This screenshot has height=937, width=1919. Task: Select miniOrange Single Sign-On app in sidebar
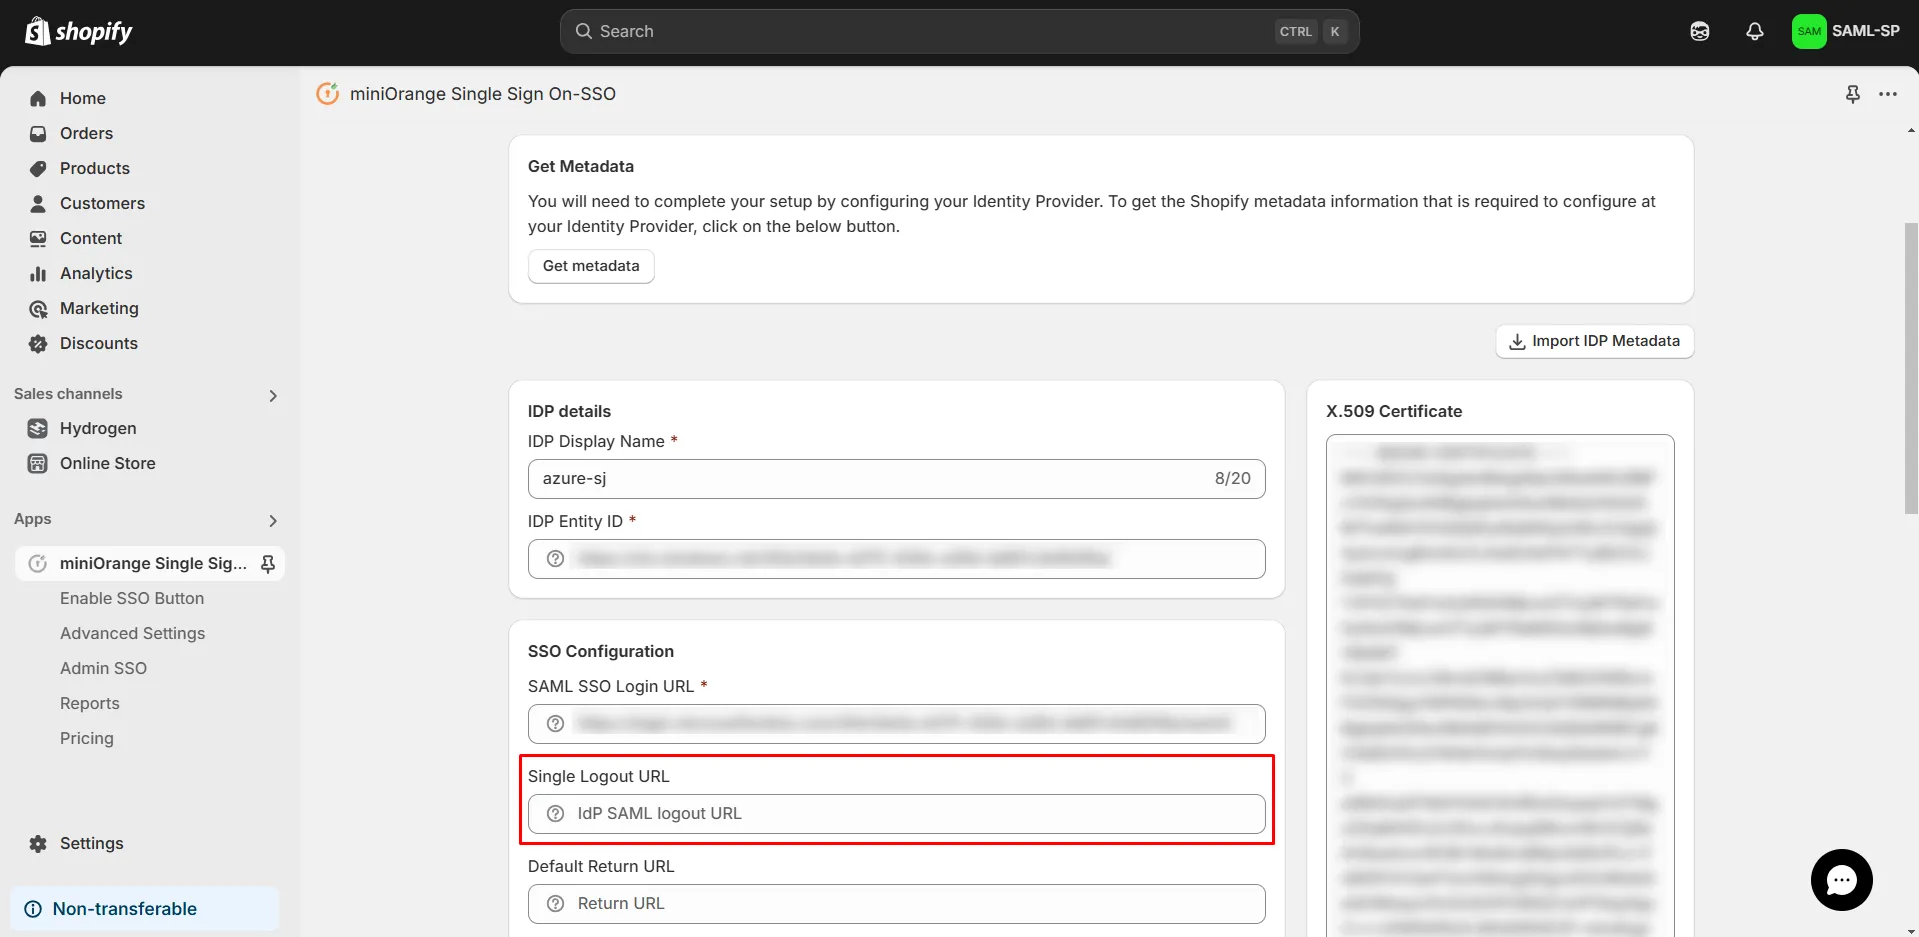click(150, 563)
